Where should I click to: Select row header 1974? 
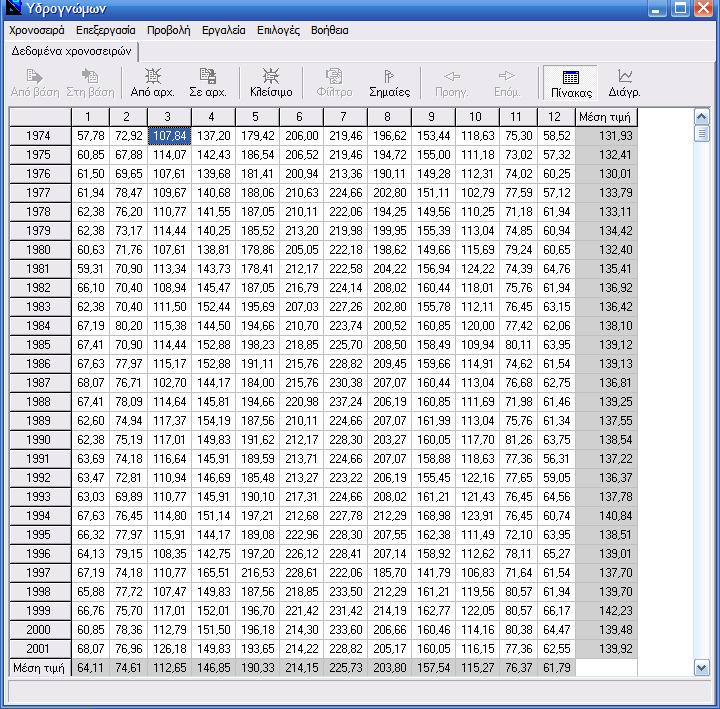tap(40, 136)
